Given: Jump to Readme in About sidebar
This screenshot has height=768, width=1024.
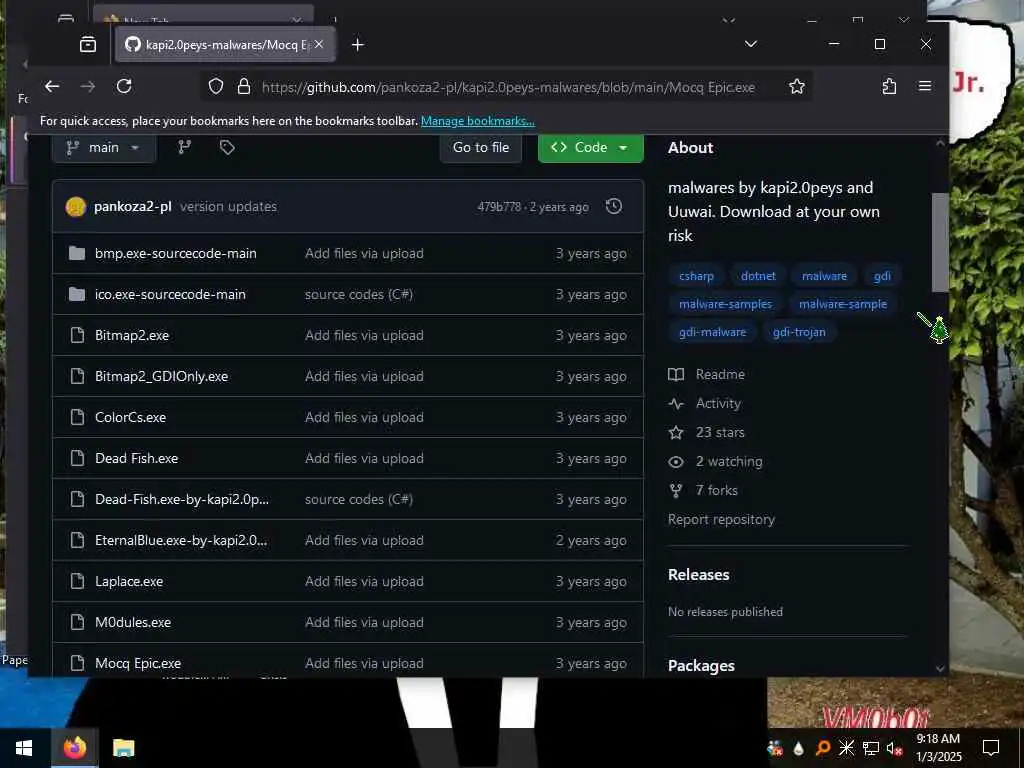Looking at the screenshot, I should click(707, 374).
